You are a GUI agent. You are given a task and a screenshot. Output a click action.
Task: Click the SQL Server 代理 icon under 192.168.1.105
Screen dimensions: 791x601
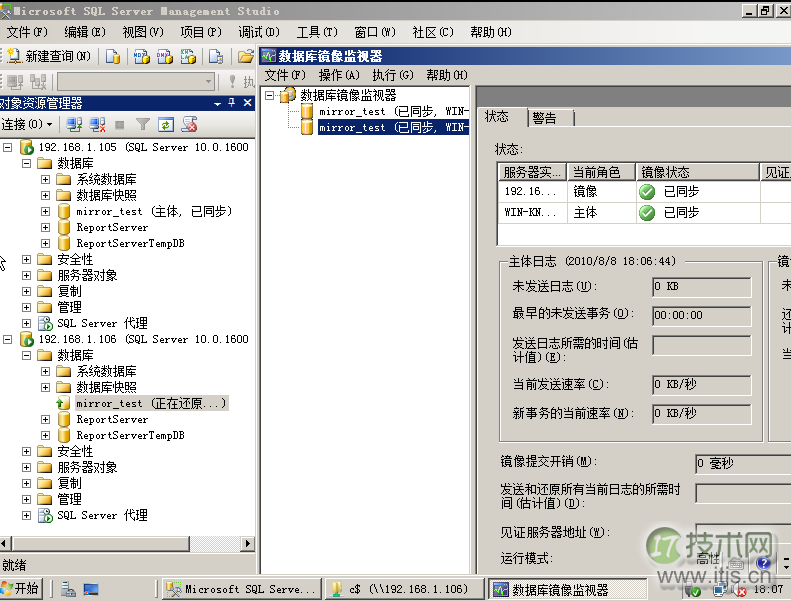45,323
